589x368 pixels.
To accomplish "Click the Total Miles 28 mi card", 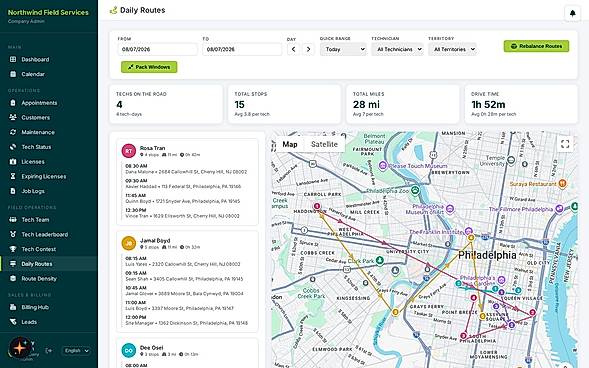I will pos(403,104).
